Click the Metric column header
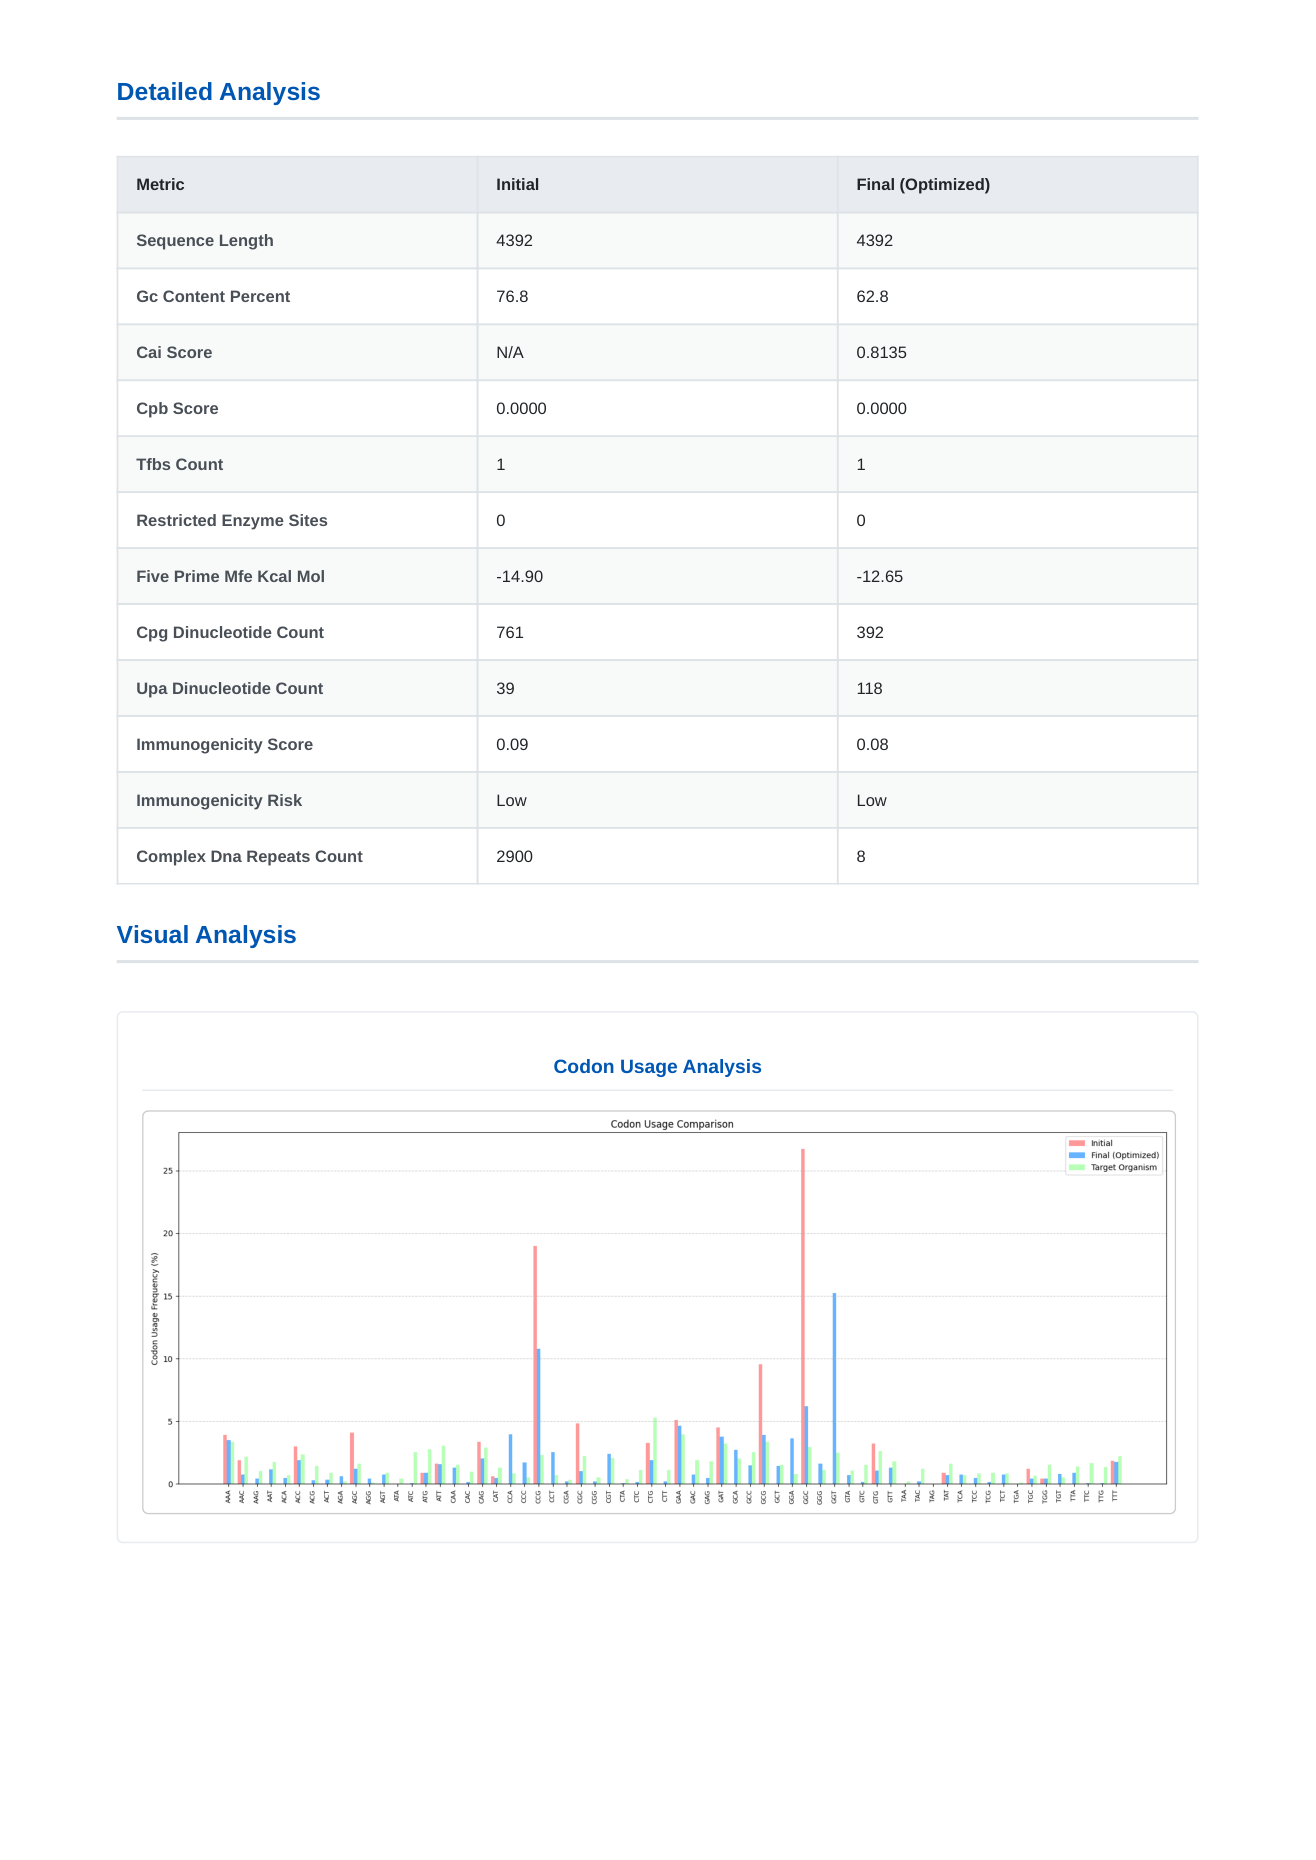The height and width of the screenshot is (1860, 1316). coord(160,185)
